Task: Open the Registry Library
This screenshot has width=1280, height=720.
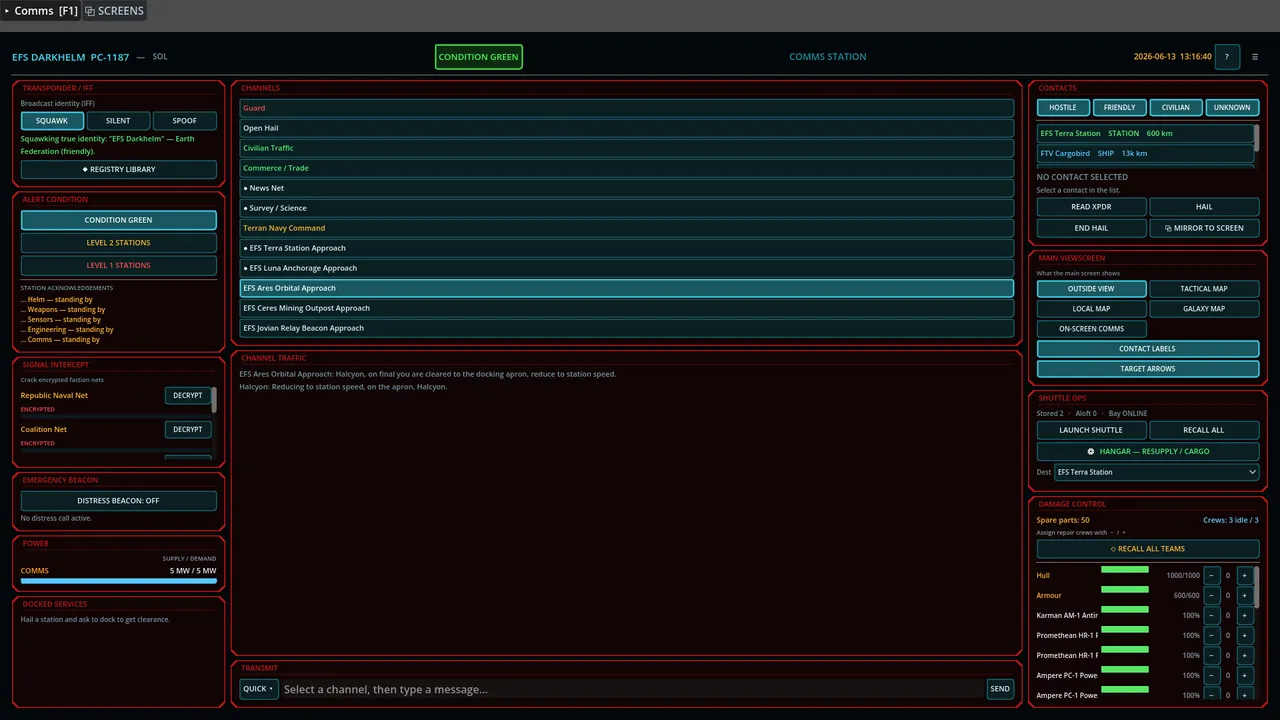Action: pos(119,169)
